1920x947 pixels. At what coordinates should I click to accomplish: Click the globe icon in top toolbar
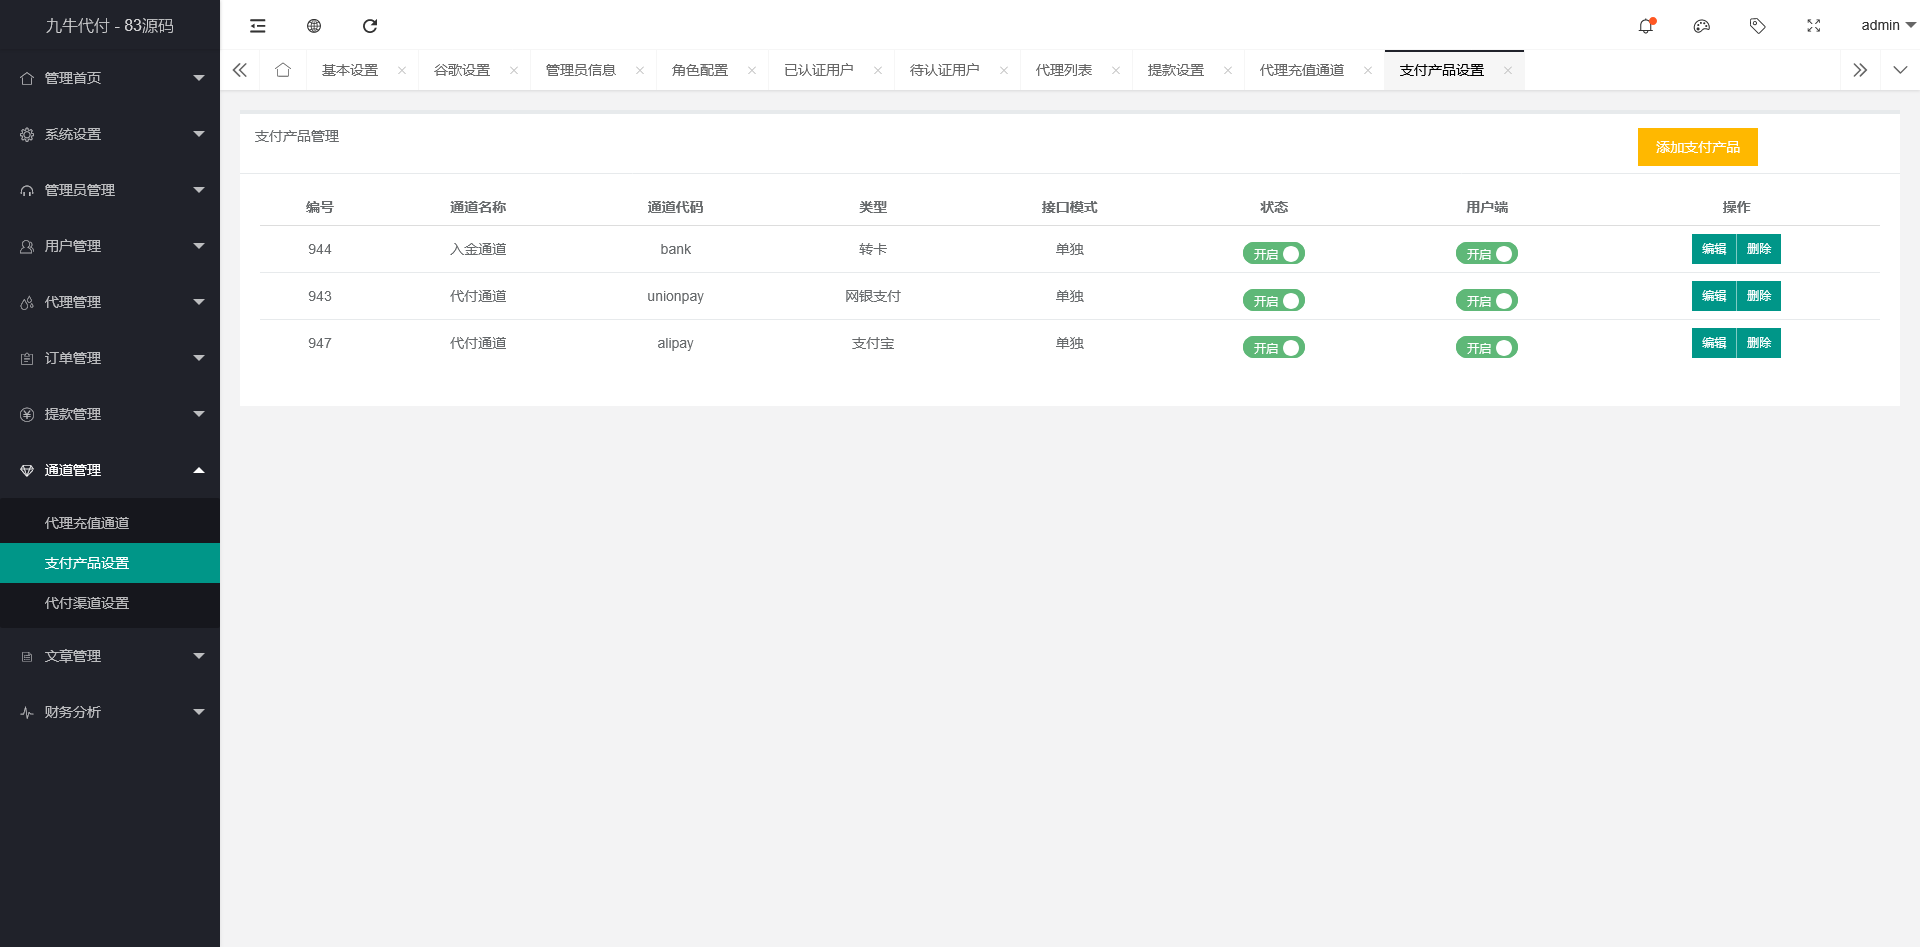click(314, 26)
